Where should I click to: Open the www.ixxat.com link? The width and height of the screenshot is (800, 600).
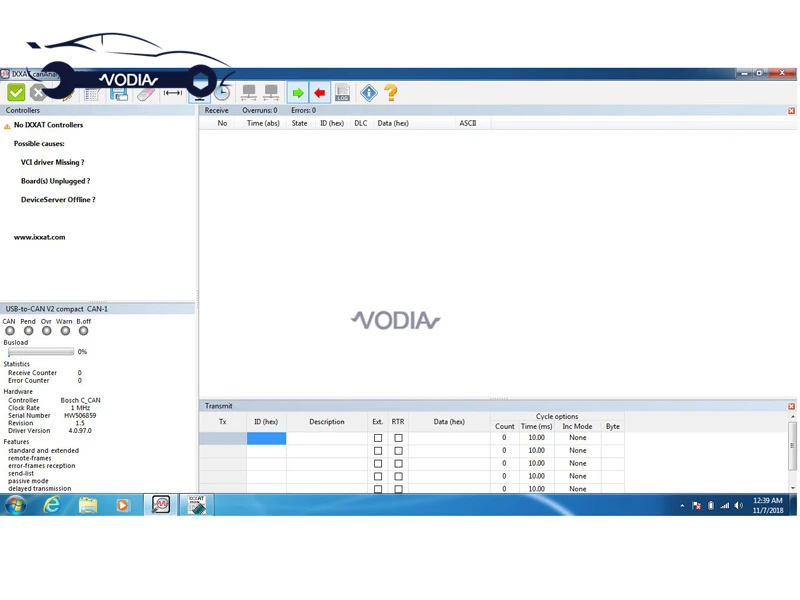tap(40, 237)
